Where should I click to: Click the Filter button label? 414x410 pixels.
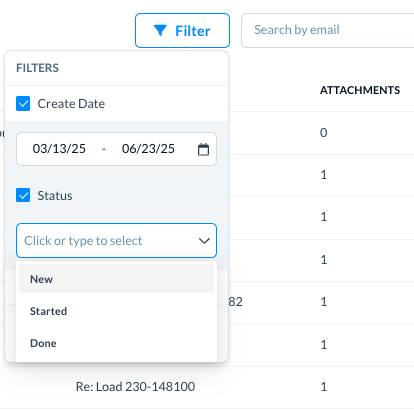point(193,31)
